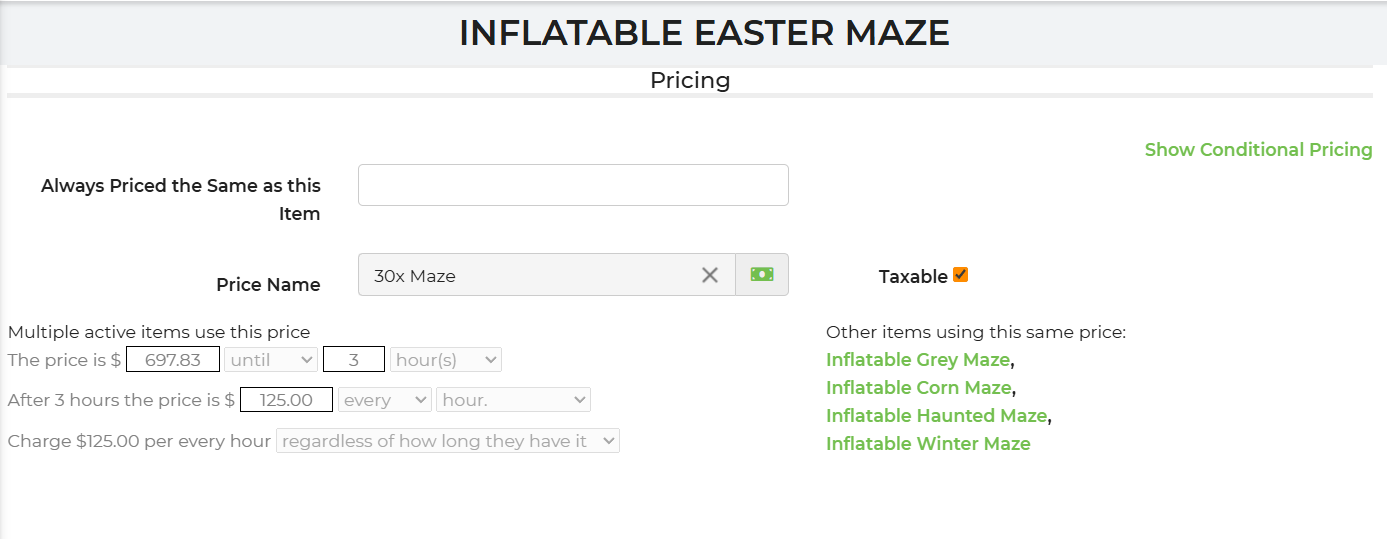Click the 697.83 price input
The height and width of the screenshot is (539, 1387).
click(x=173, y=360)
